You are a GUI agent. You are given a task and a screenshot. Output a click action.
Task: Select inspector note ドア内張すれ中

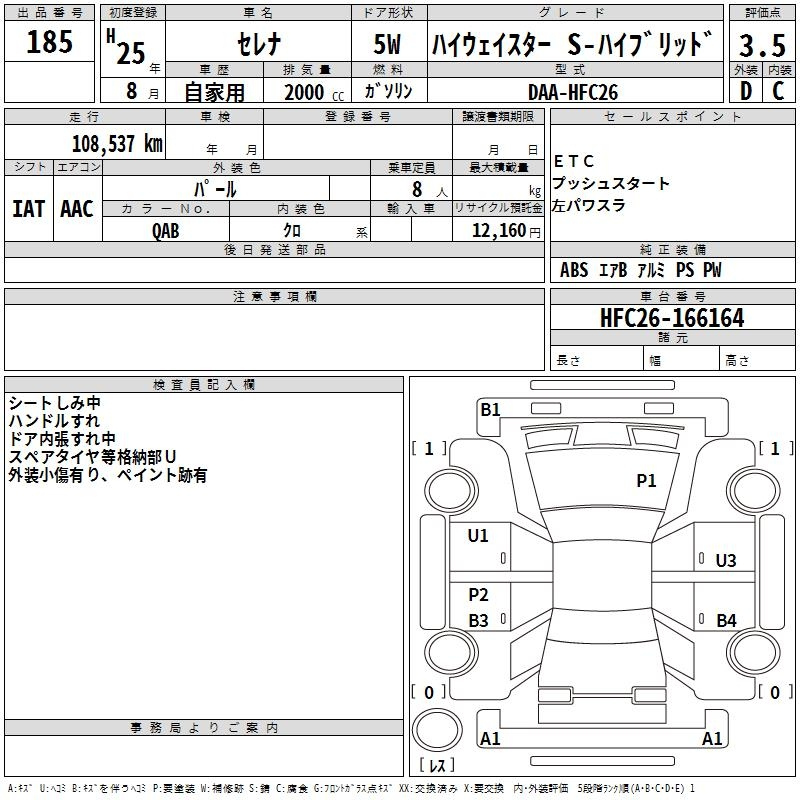[x=62, y=438]
